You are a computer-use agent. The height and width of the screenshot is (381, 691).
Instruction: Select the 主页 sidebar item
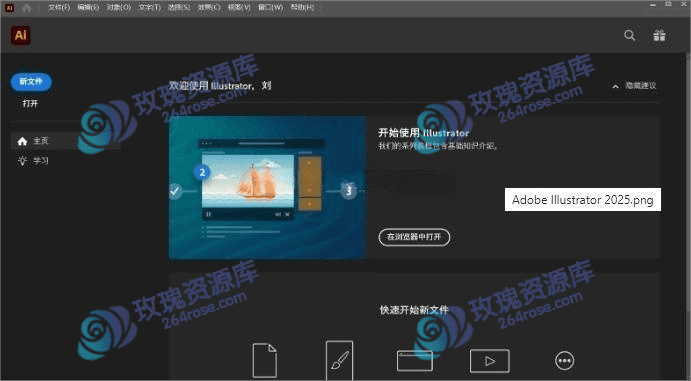pyautogui.click(x=65, y=141)
